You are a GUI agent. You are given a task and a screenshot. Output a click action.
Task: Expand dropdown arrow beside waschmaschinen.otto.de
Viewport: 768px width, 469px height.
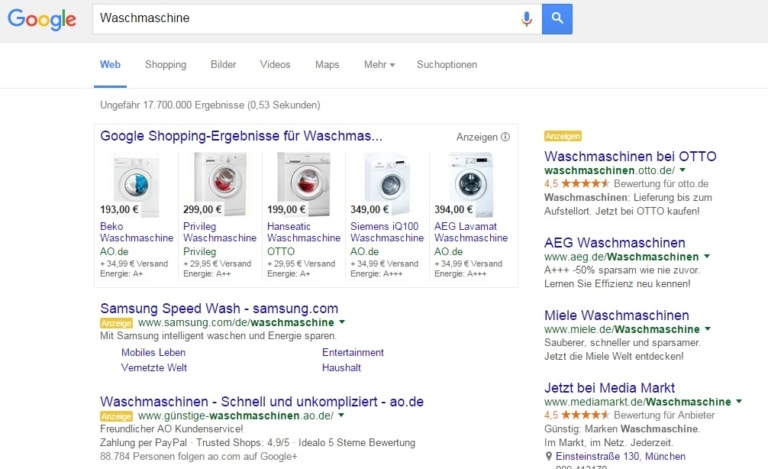click(683, 170)
